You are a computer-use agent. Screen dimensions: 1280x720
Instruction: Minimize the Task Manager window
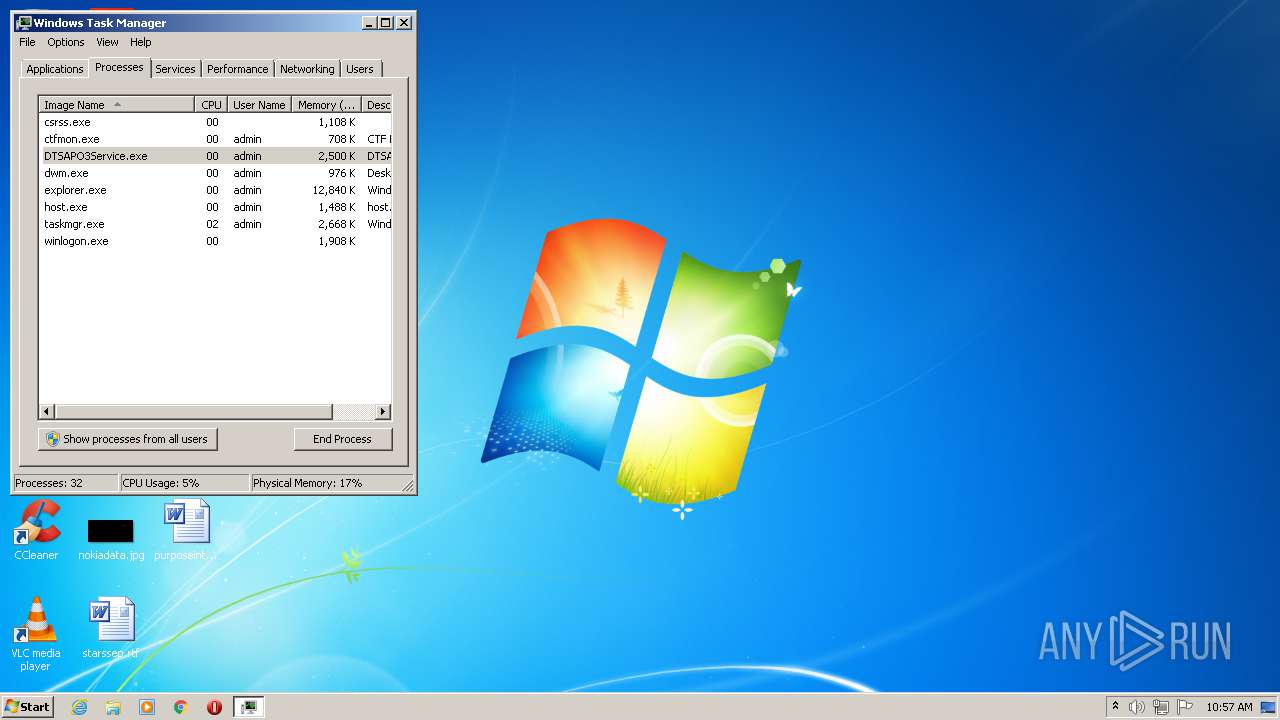pos(370,22)
